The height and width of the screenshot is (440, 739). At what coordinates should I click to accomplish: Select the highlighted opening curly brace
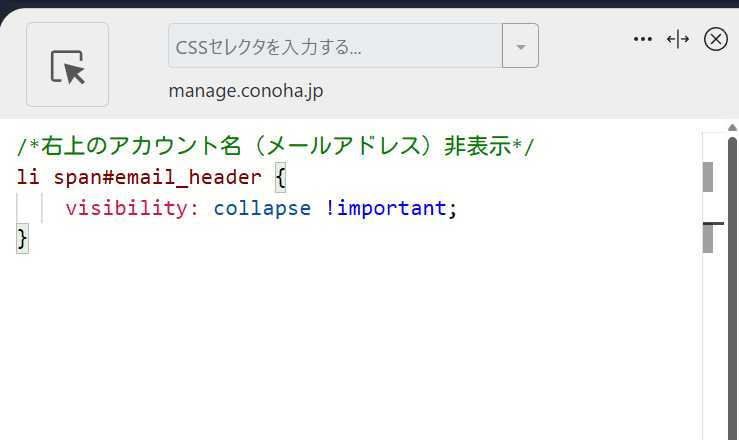(x=280, y=178)
